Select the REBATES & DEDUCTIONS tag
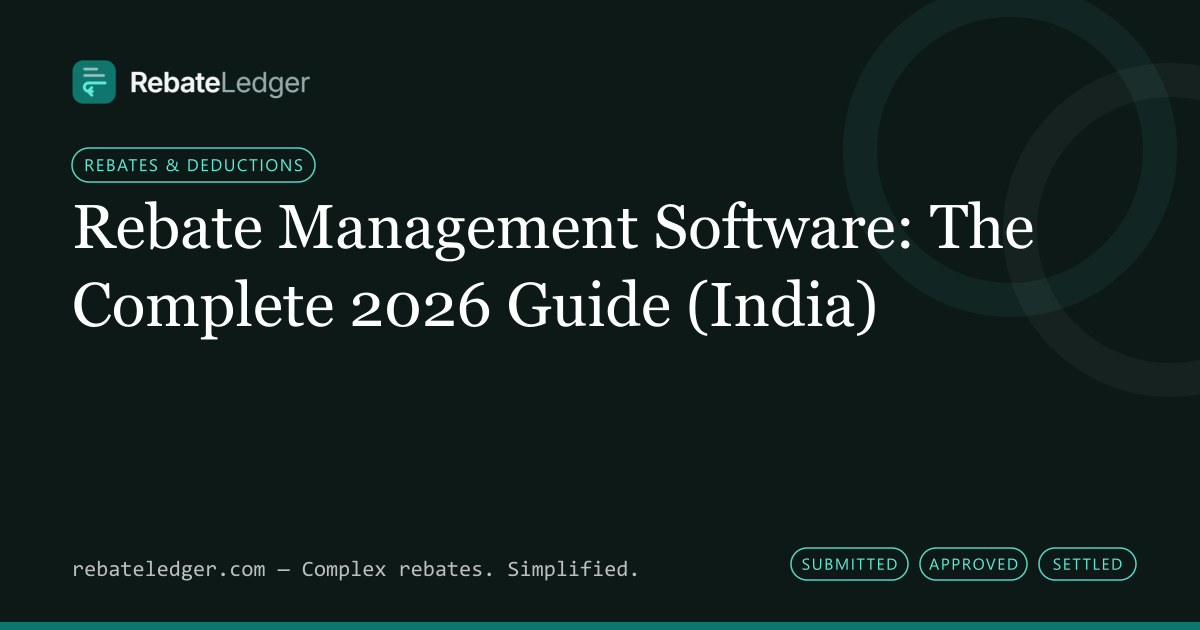This screenshot has height=630, width=1200. point(194,165)
